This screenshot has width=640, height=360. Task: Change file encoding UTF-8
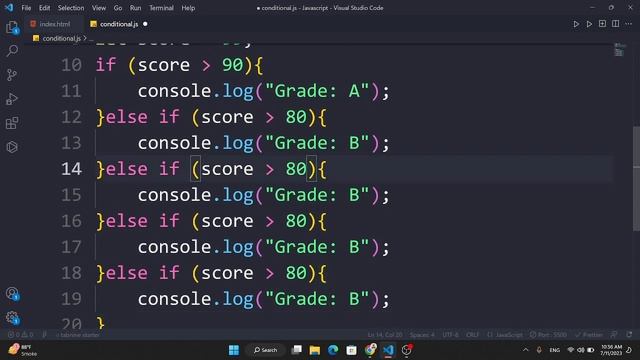pos(450,335)
